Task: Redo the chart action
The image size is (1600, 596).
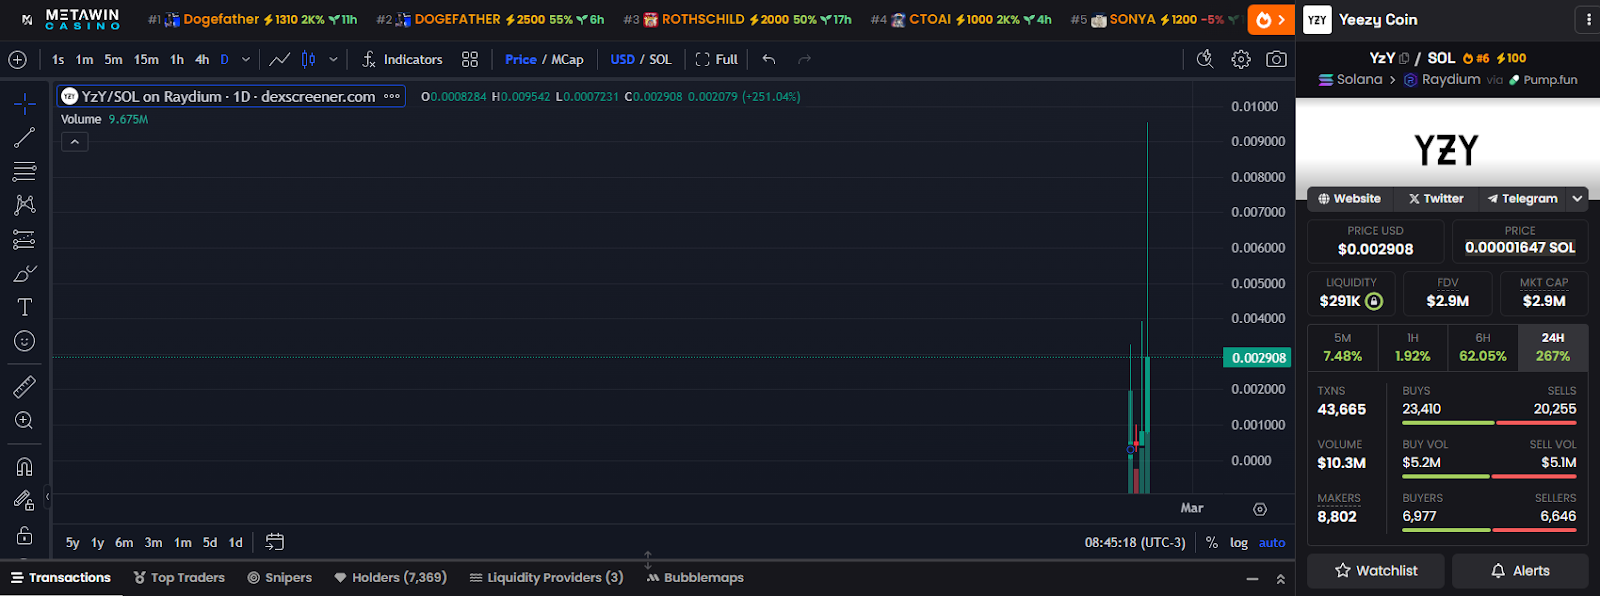Action: 804,60
